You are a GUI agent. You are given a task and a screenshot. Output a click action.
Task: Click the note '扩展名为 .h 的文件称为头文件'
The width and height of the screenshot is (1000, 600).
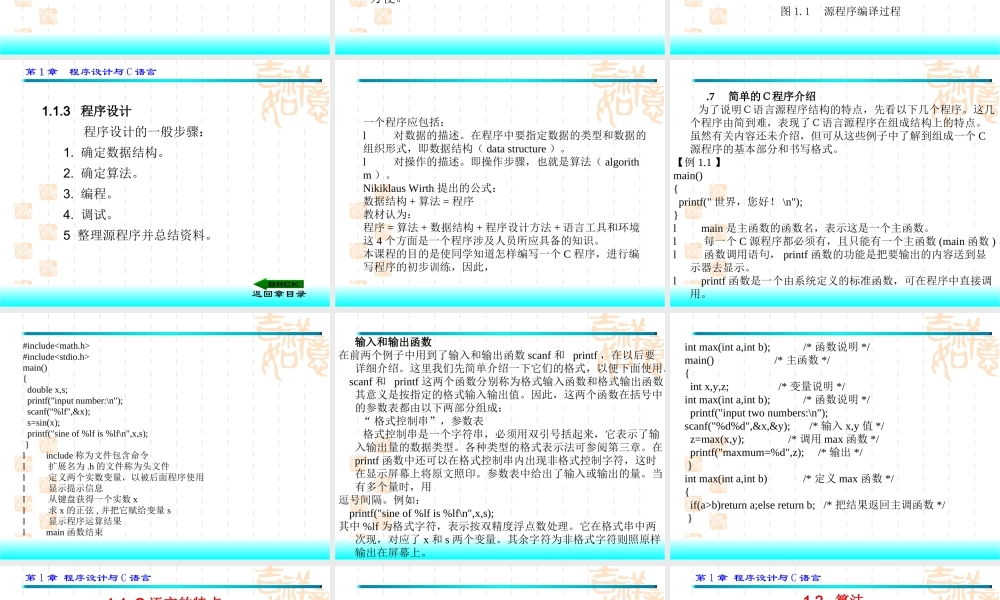coord(109,466)
